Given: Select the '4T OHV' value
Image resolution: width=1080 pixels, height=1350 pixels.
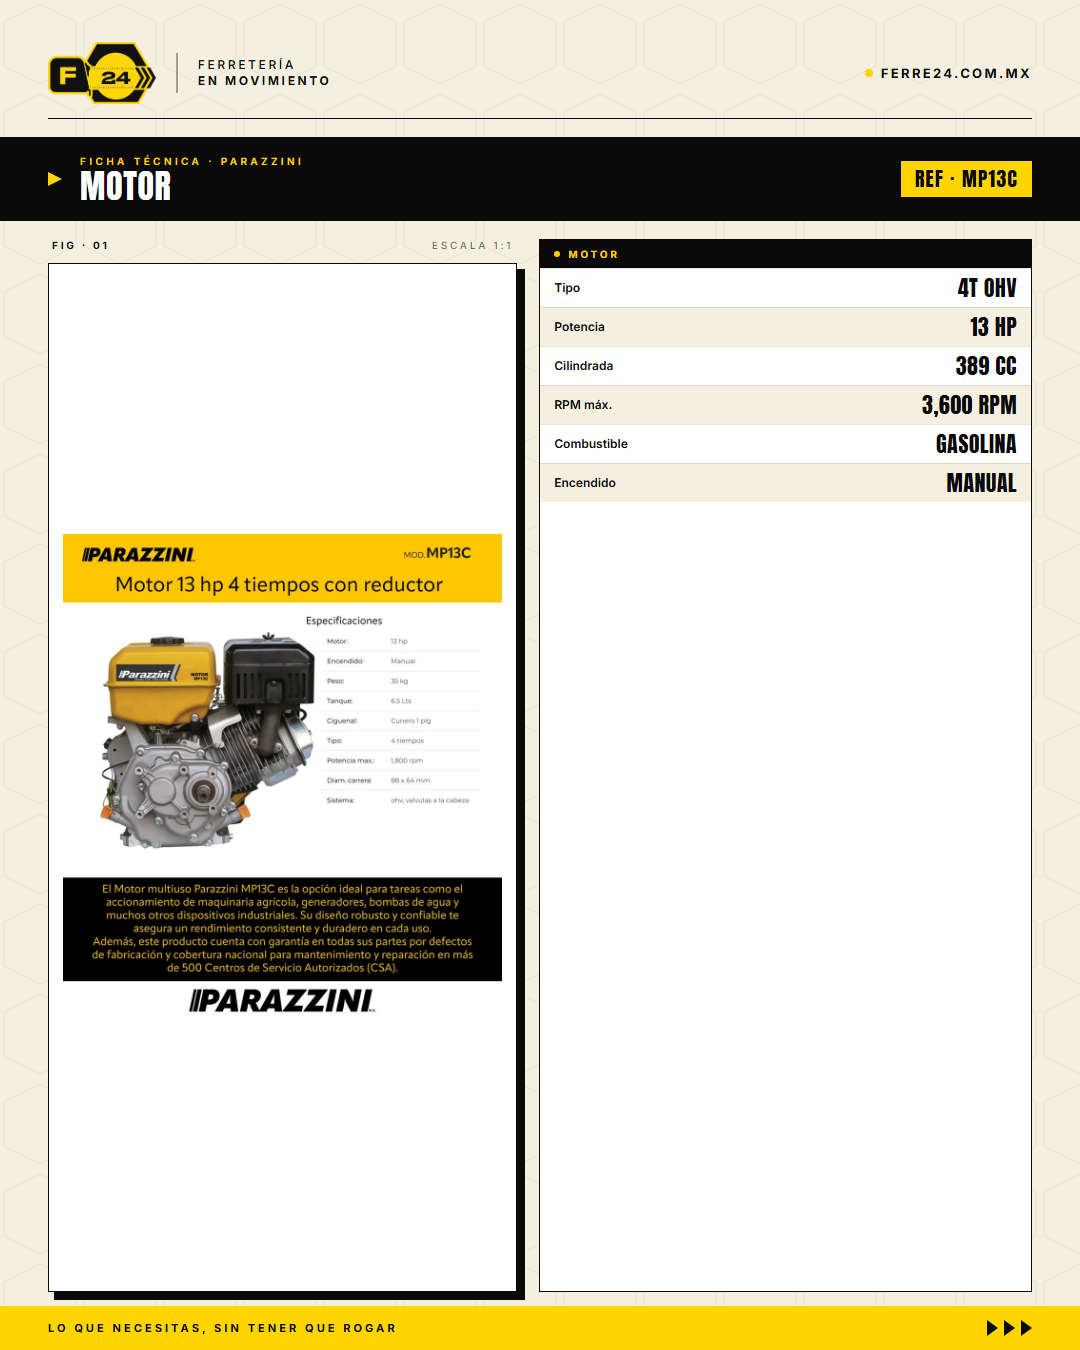Looking at the screenshot, I should click(987, 288).
